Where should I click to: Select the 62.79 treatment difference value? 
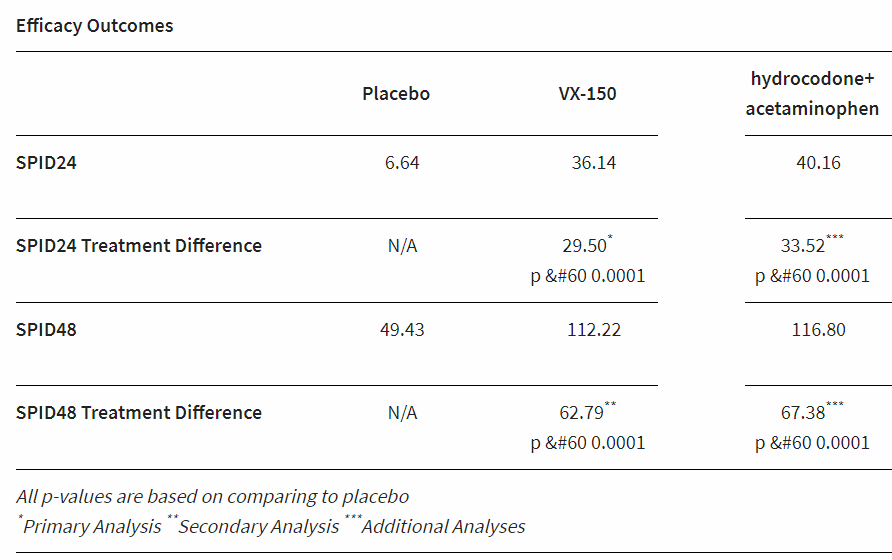(x=581, y=413)
